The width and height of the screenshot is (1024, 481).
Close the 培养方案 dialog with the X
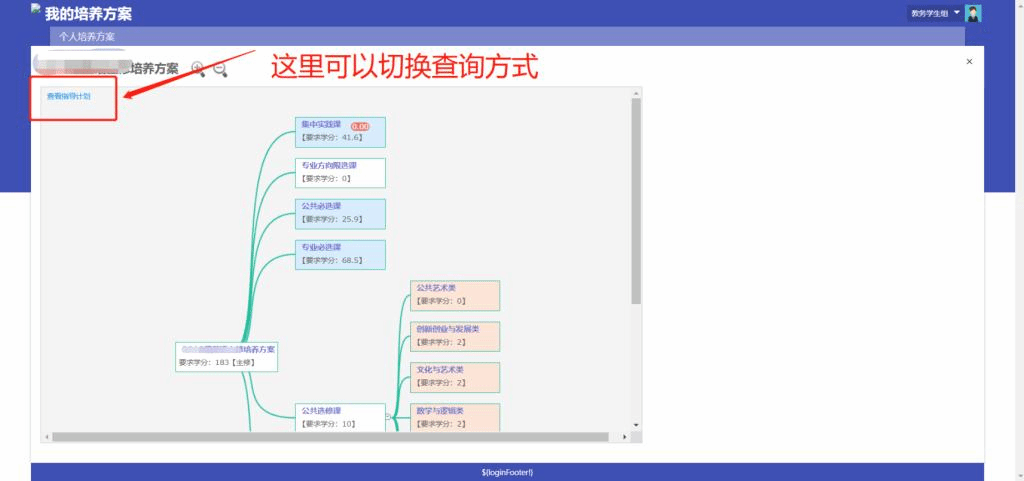point(969,61)
